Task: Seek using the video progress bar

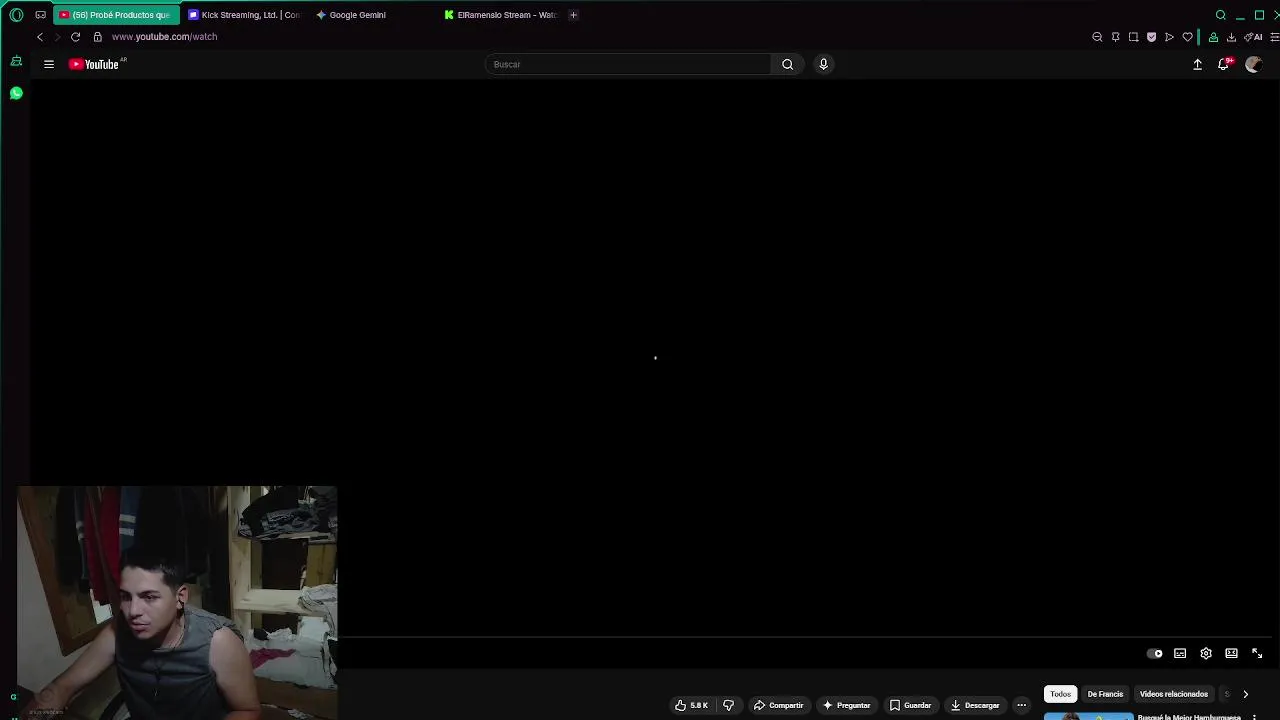Action: coord(806,637)
